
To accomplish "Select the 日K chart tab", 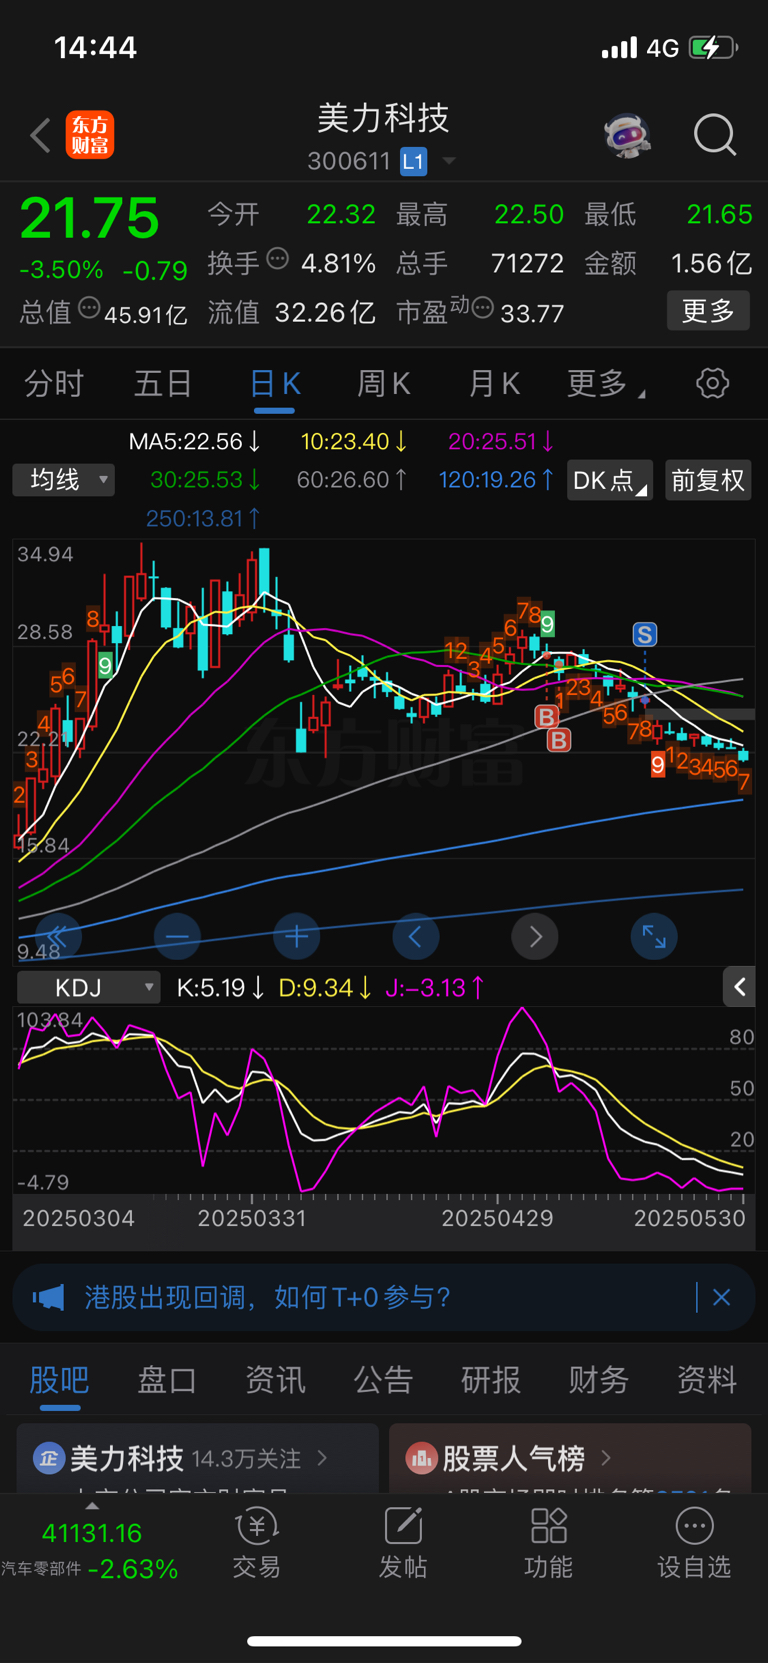I will [275, 384].
